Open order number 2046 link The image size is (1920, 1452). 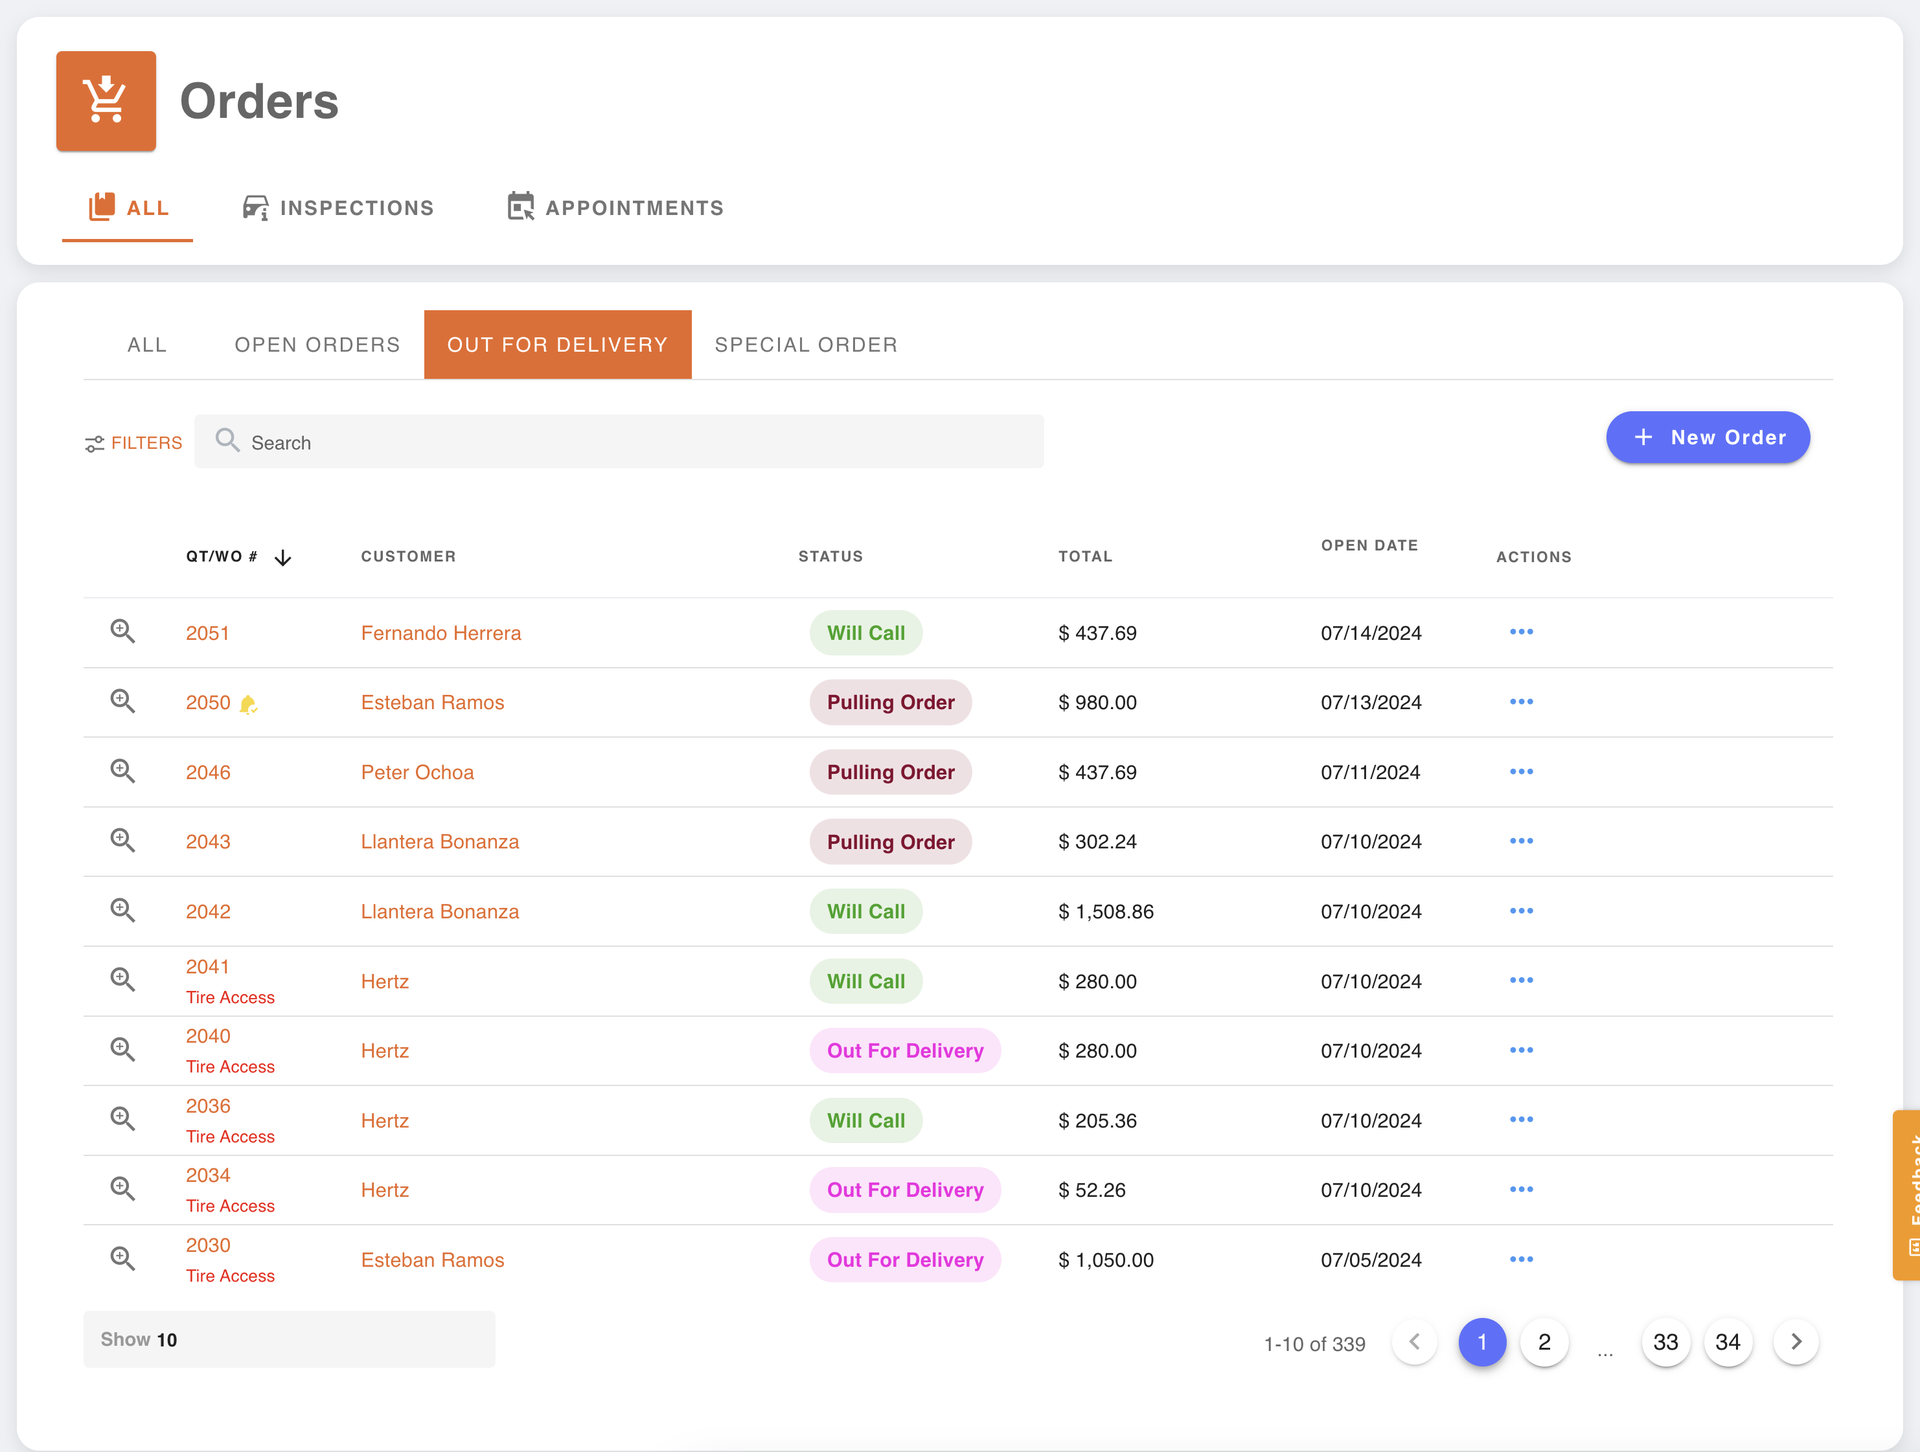[208, 772]
